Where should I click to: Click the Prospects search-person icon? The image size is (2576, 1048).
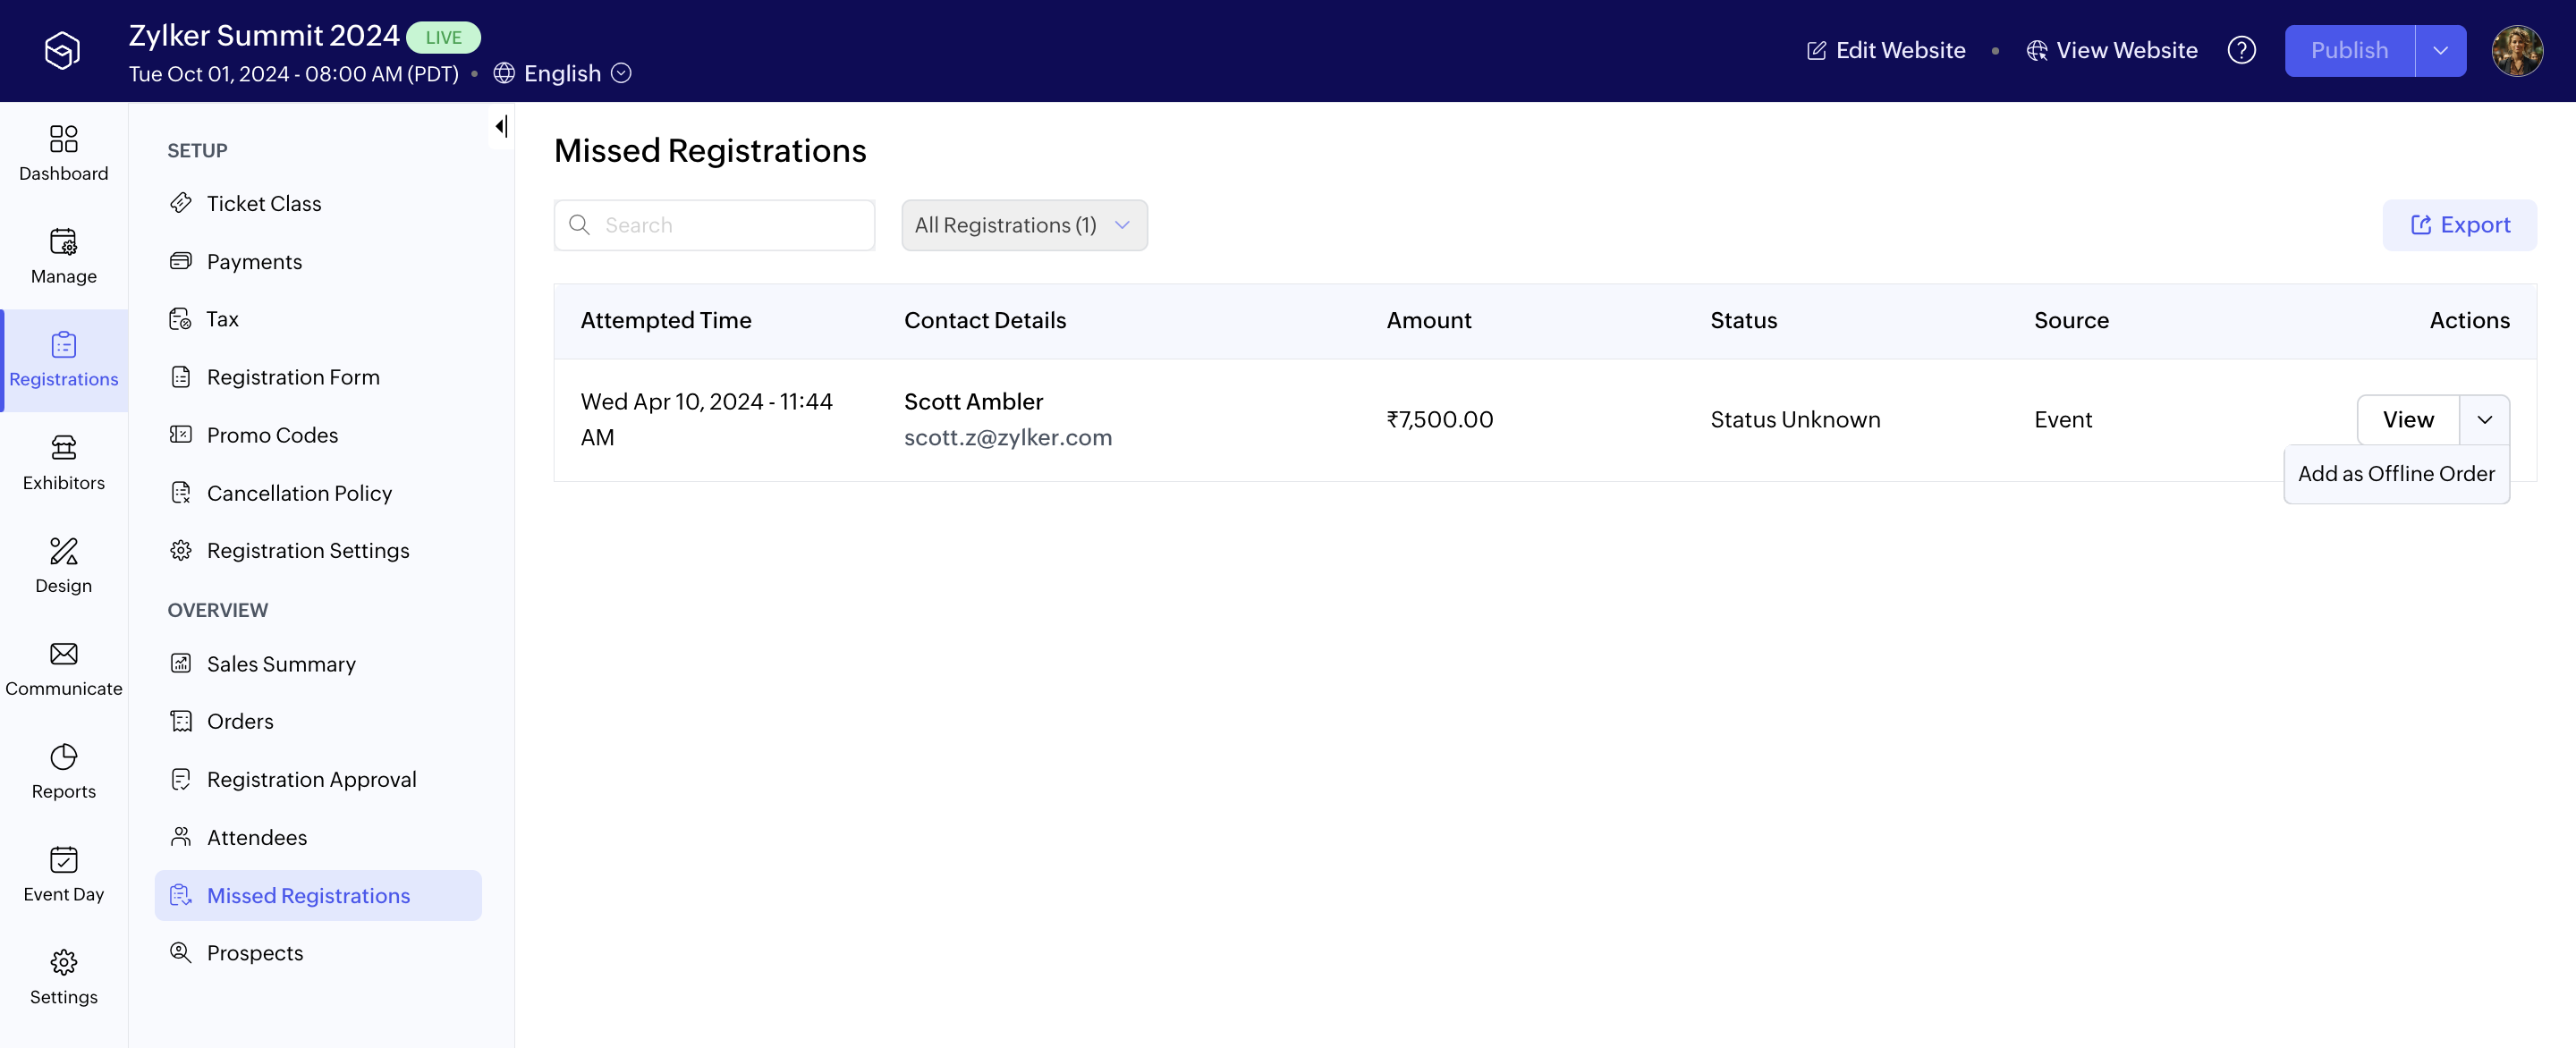tap(181, 952)
